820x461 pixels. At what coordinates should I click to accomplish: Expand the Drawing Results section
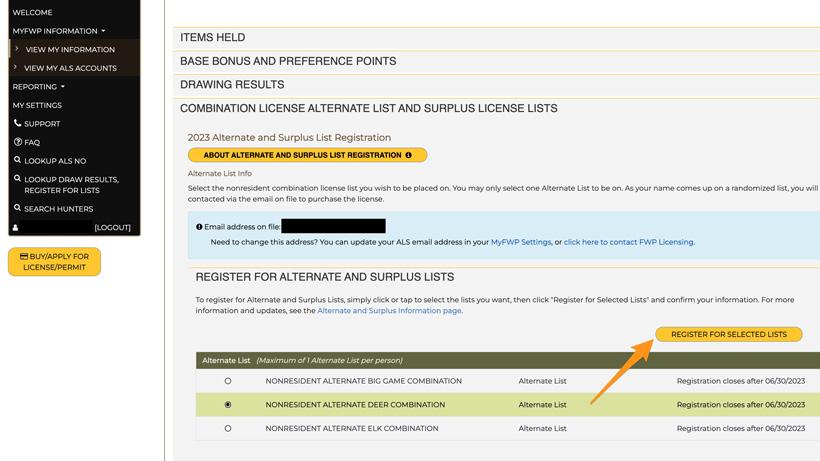coord(232,85)
